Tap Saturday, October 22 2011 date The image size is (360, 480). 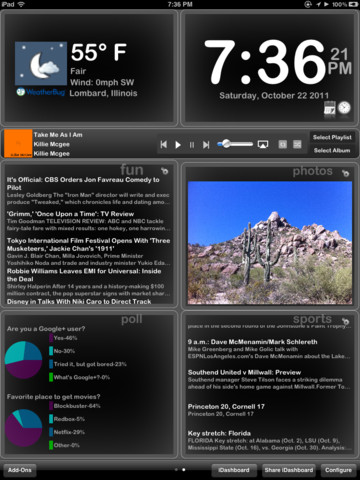[x=274, y=96]
